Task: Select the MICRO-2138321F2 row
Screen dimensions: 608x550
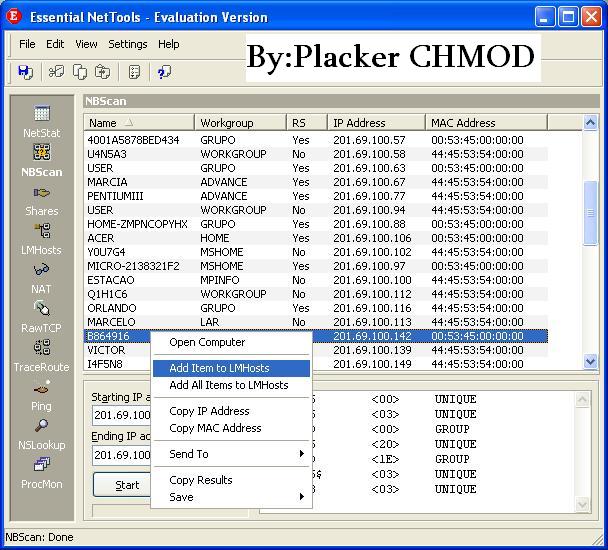Action: (316, 266)
